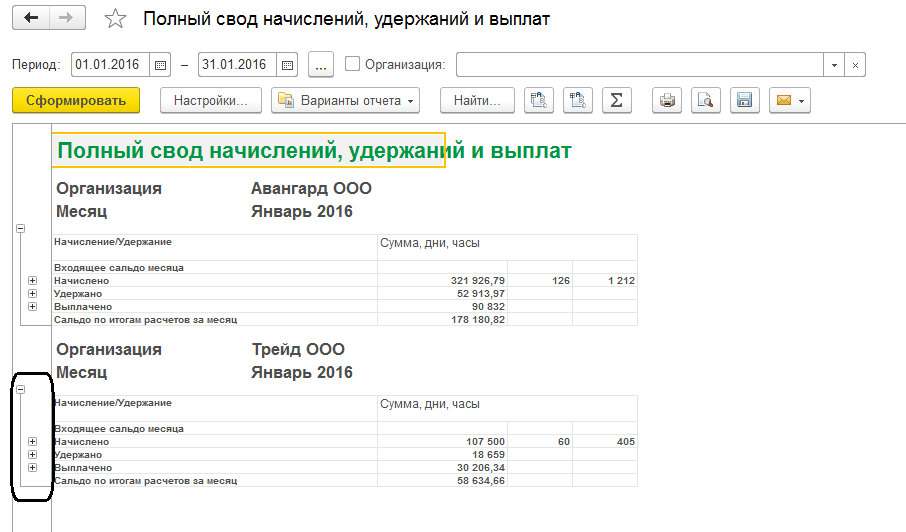
Task: Enable the Организация filter checkbox
Action: (x=352, y=64)
